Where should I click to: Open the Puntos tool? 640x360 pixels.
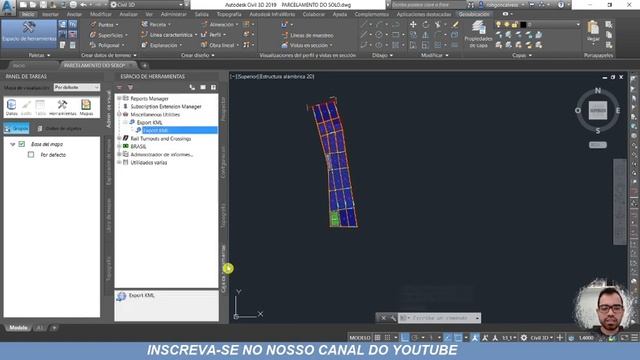[x=104, y=24]
